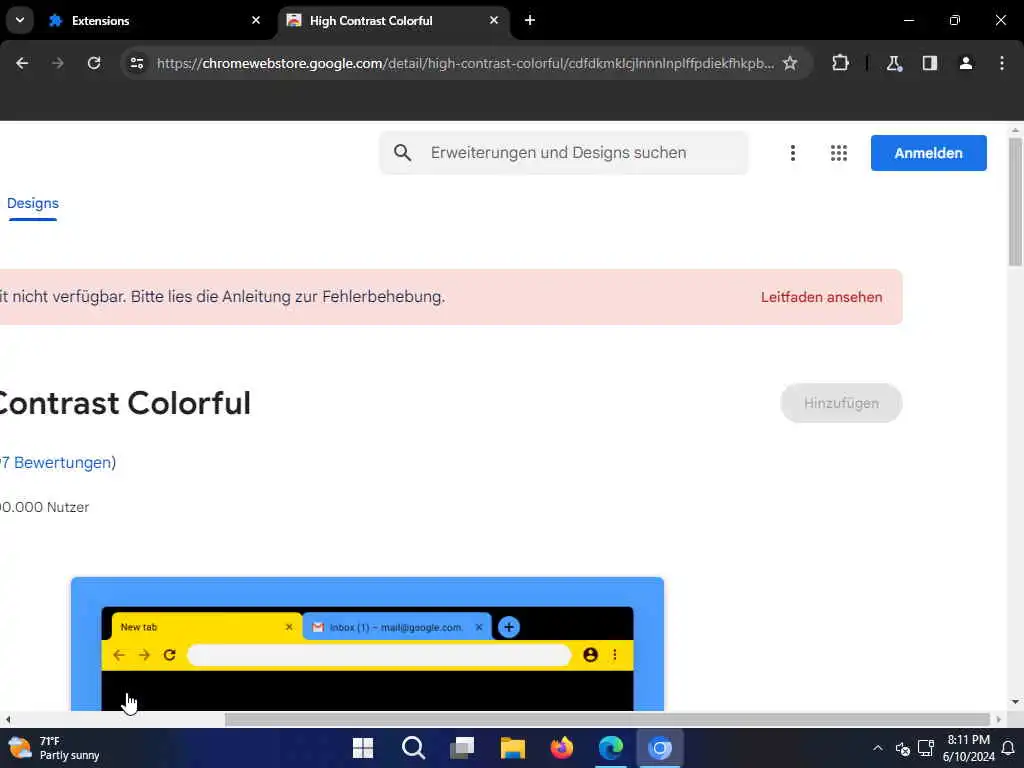Click the Chrome Web Store URL field
1024x768 pixels.
click(465, 63)
